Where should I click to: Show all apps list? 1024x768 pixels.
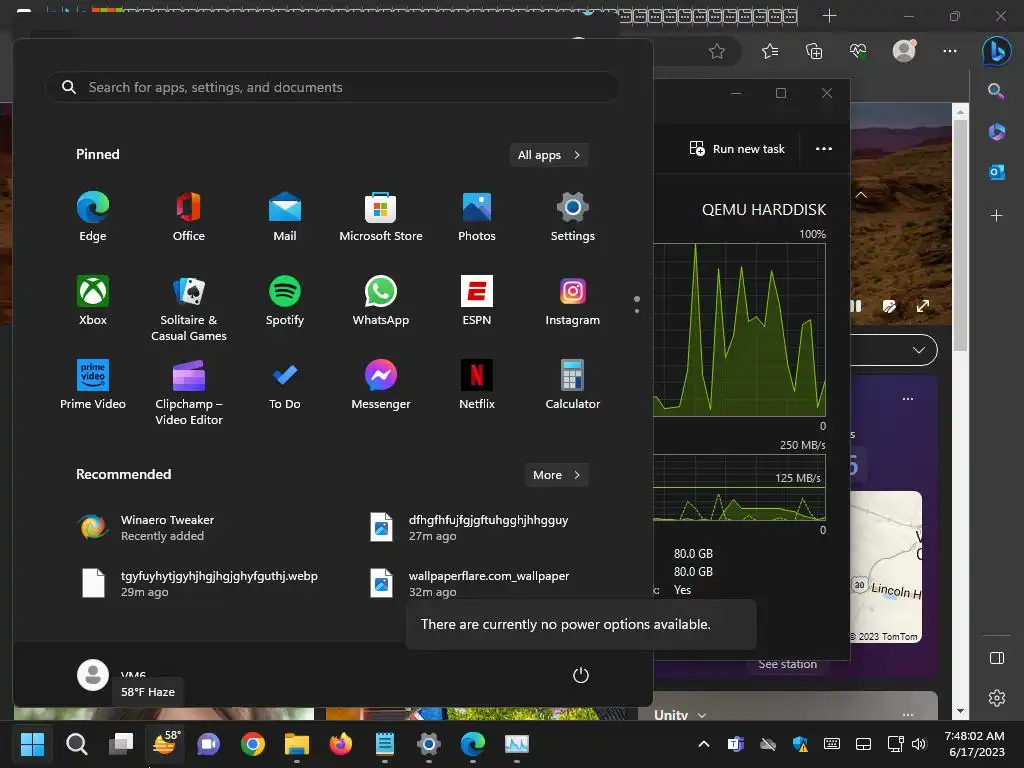[x=549, y=155]
